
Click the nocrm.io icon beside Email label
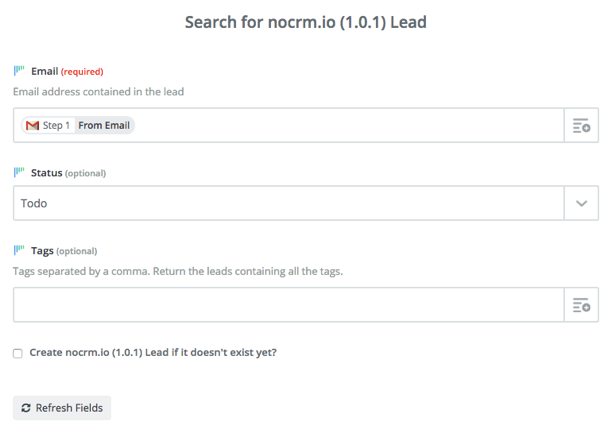tap(19, 71)
